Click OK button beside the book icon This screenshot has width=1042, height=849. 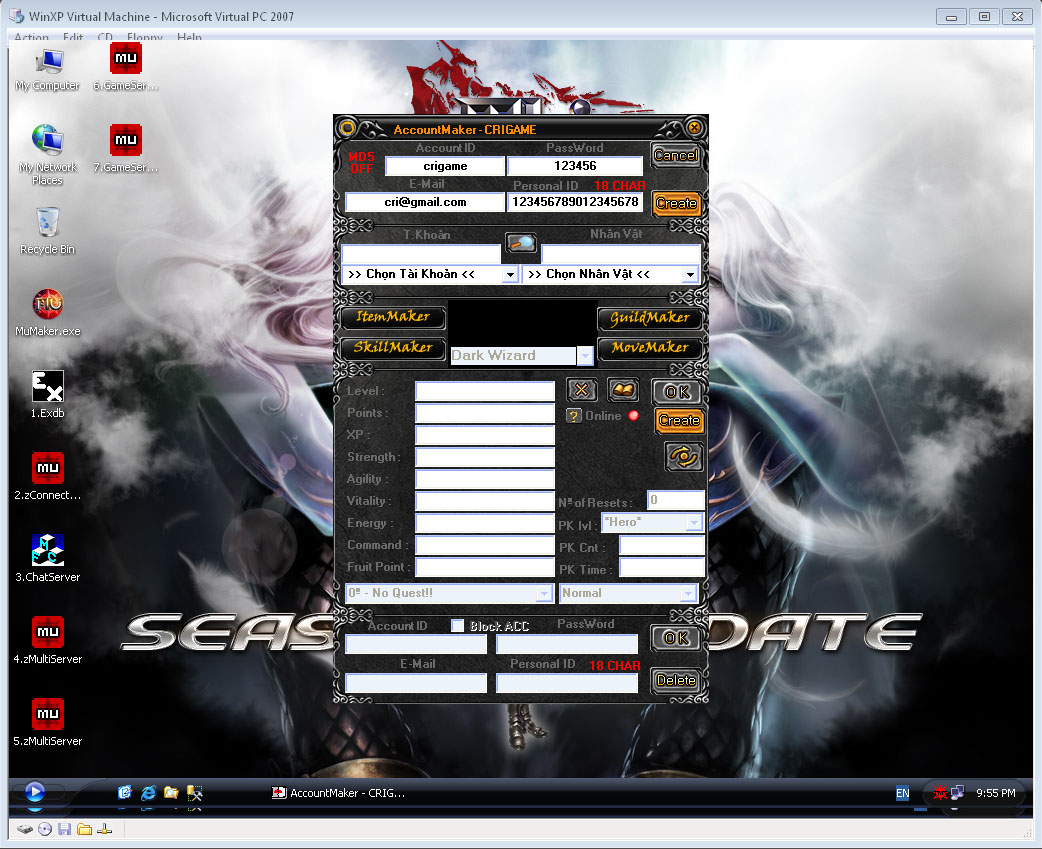[677, 391]
